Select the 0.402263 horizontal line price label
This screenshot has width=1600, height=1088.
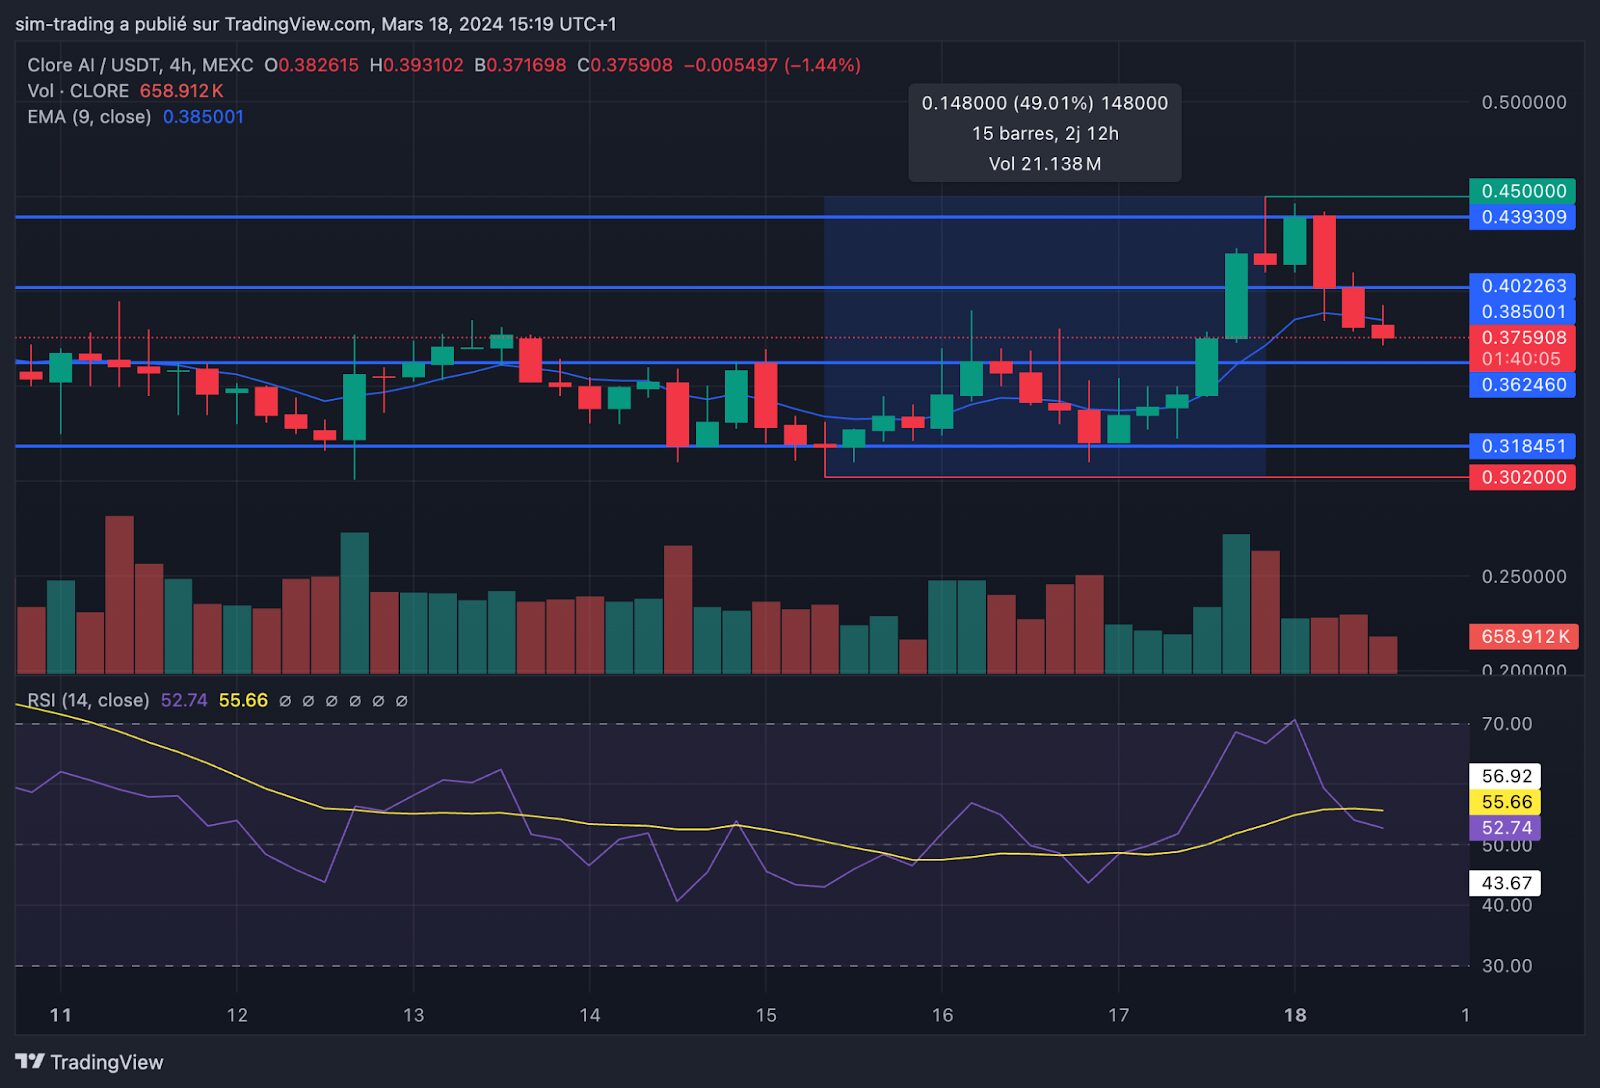tap(1522, 286)
